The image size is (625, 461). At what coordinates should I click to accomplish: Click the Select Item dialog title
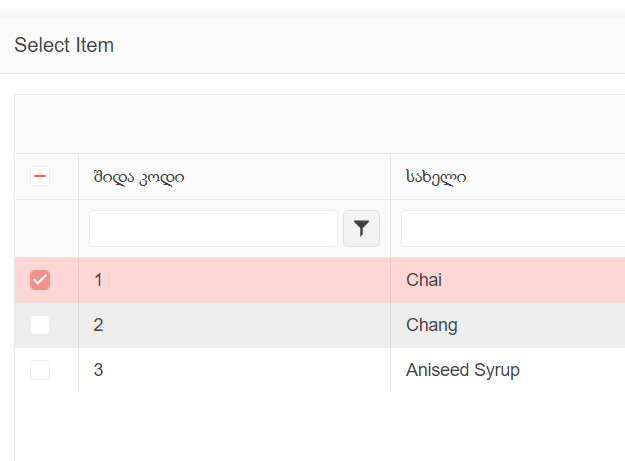(x=64, y=45)
